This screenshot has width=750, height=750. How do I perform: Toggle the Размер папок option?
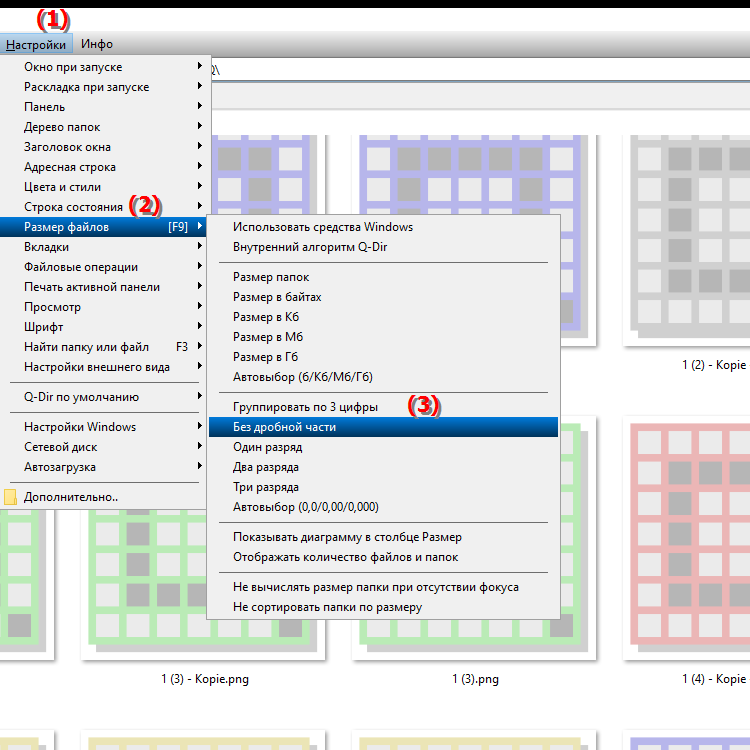(383, 277)
